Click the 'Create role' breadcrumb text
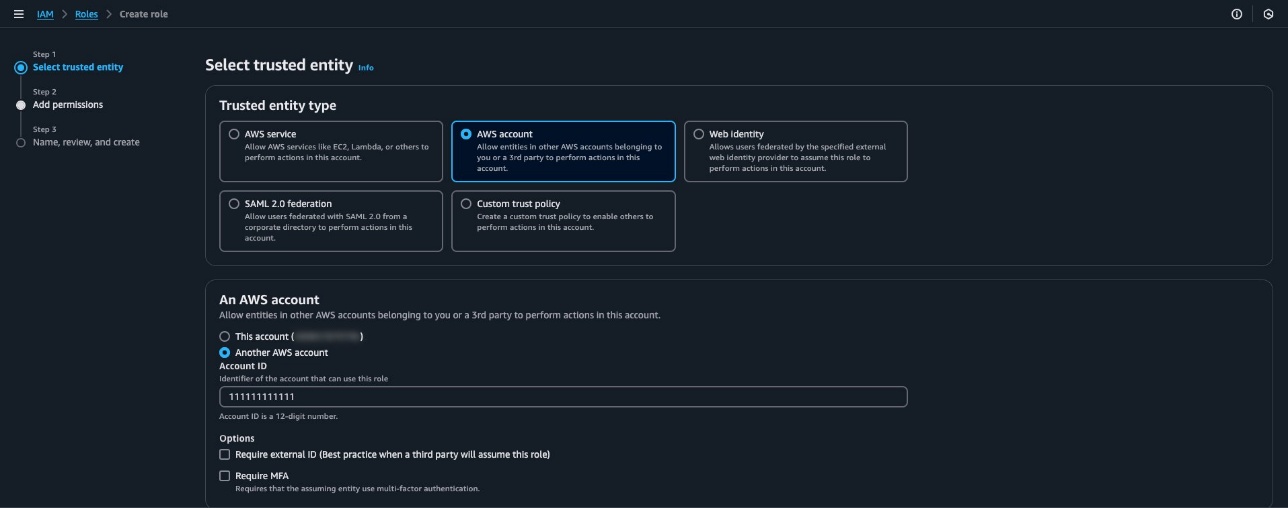1288x508 pixels. 144,14
